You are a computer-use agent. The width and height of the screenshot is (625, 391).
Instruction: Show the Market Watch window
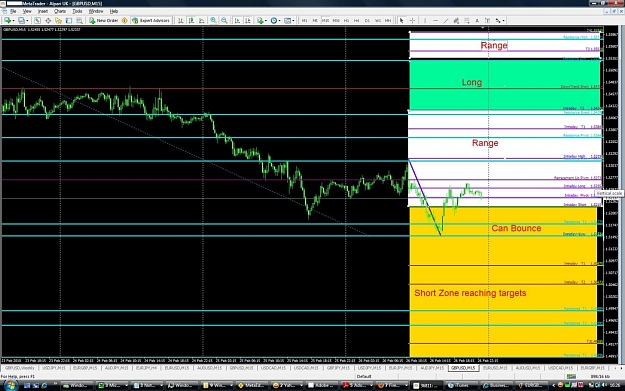pyautogui.click(x=37, y=20)
